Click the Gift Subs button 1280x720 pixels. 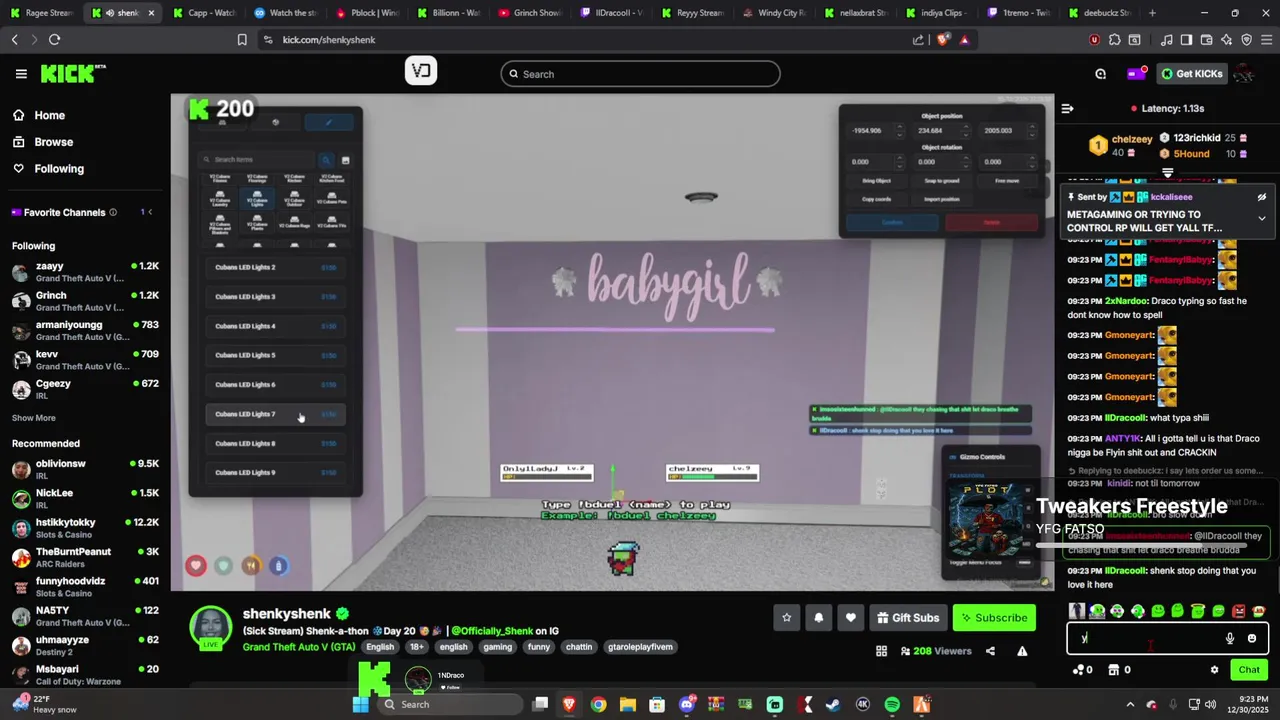coord(908,618)
